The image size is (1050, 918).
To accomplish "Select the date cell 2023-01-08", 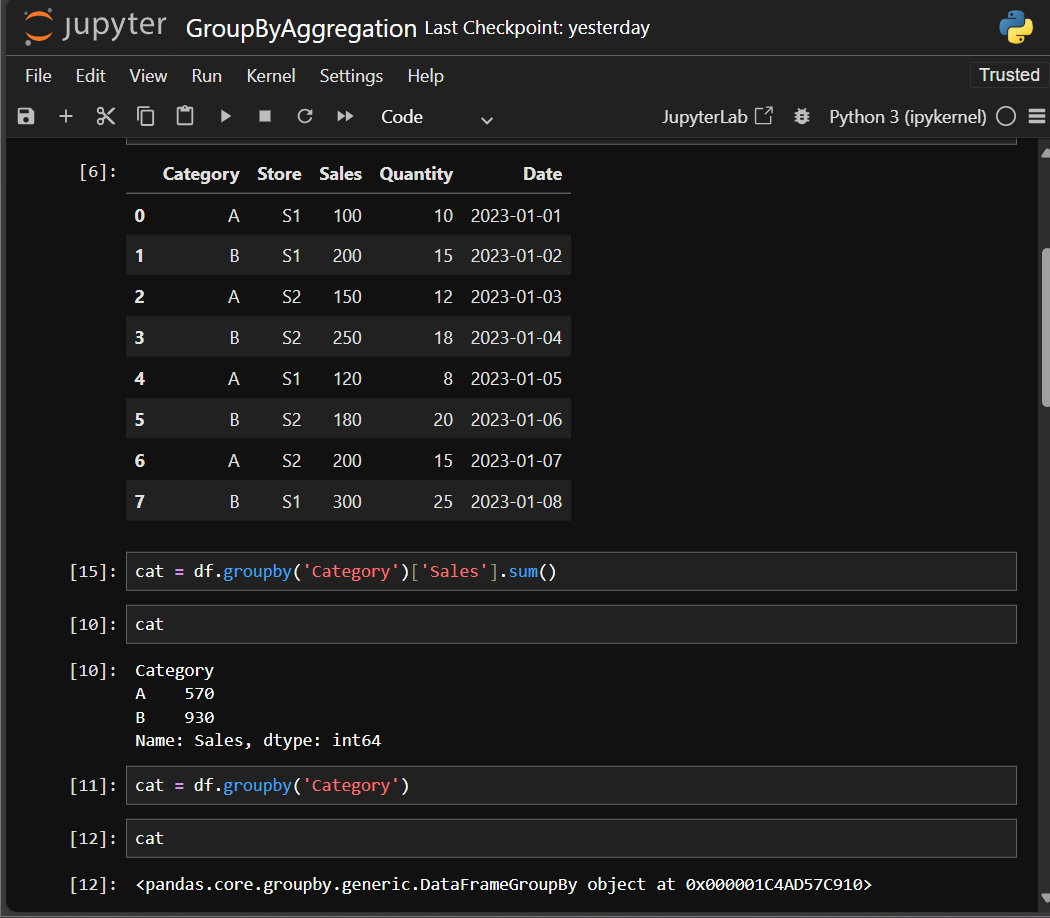I will [516, 502].
